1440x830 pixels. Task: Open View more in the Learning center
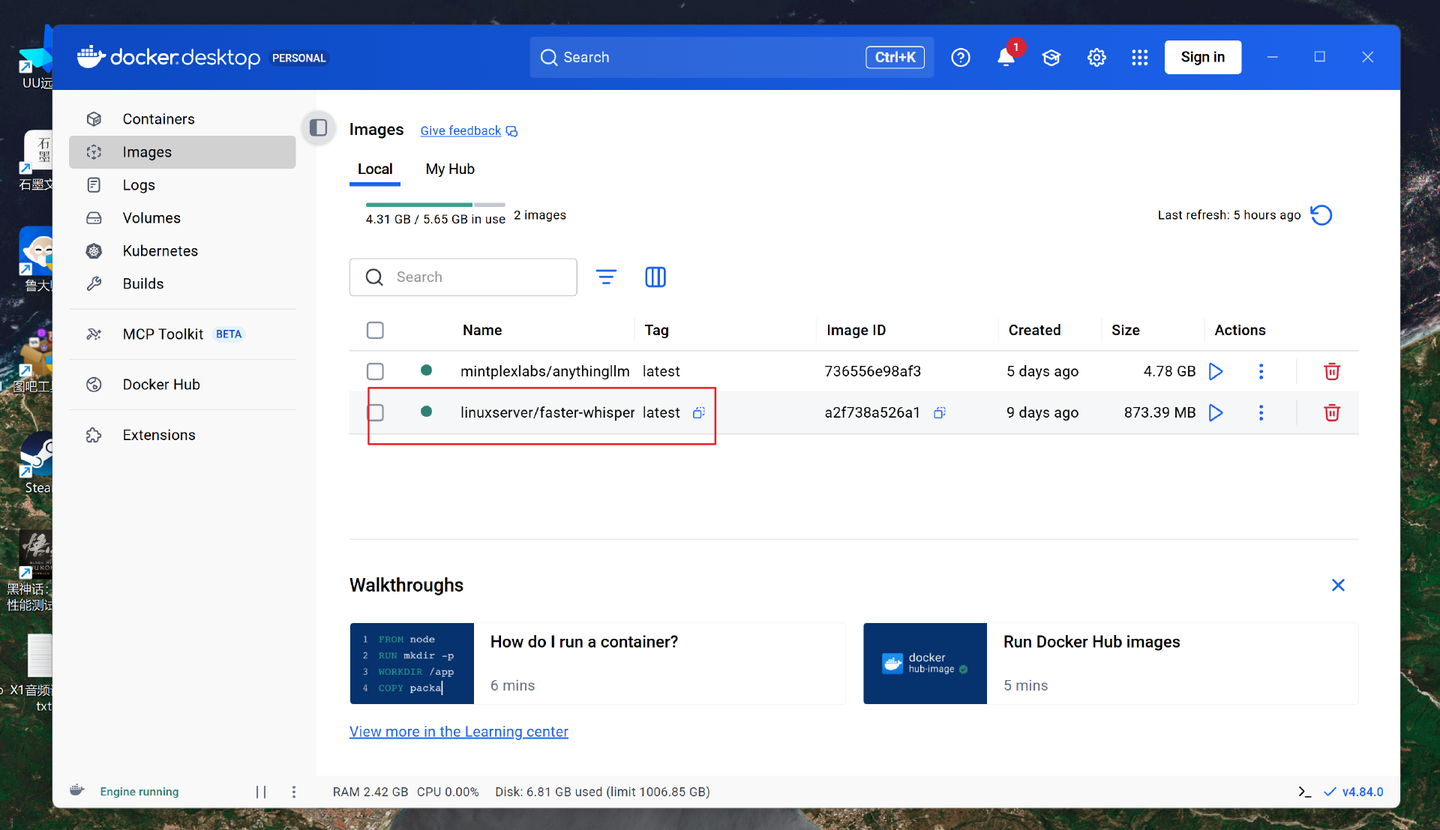pyautogui.click(x=459, y=732)
